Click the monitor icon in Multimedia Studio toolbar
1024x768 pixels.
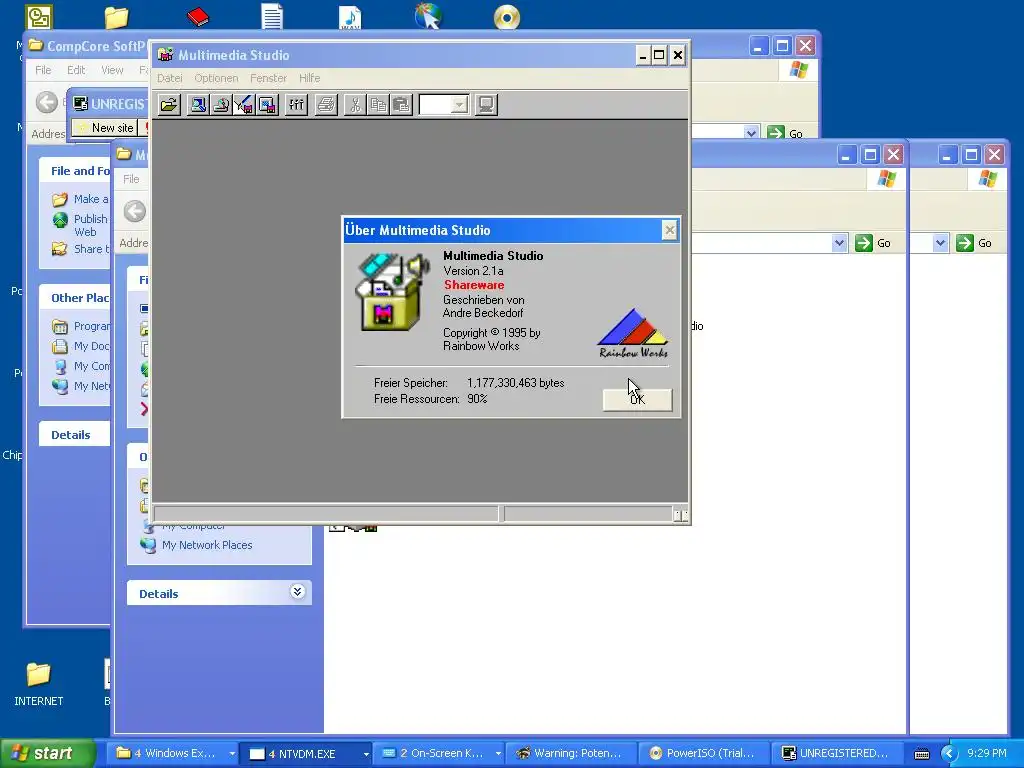click(486, 104)
